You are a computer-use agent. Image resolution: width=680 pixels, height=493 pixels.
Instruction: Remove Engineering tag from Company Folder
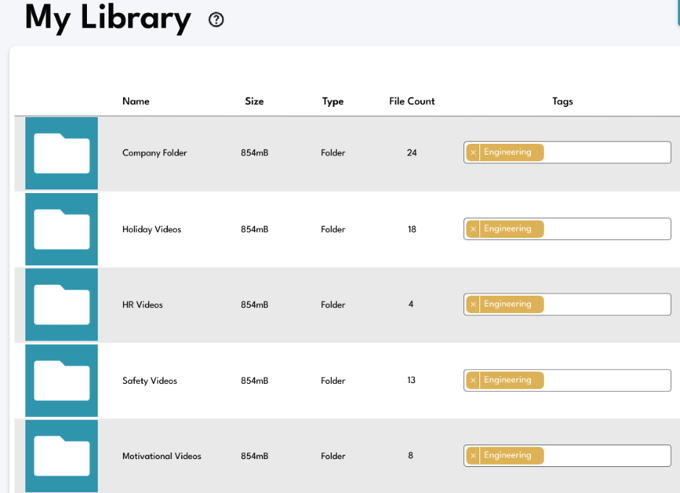pyautogui.click(x=473, y=153)
